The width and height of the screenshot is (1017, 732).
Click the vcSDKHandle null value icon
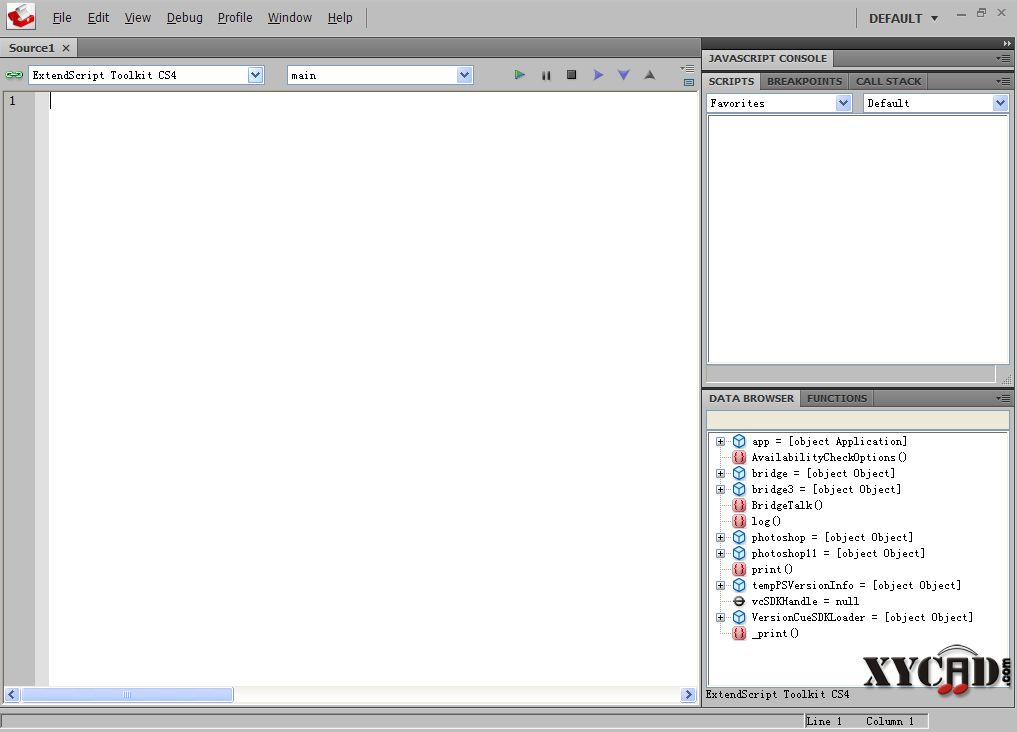[x=739, y=601]
